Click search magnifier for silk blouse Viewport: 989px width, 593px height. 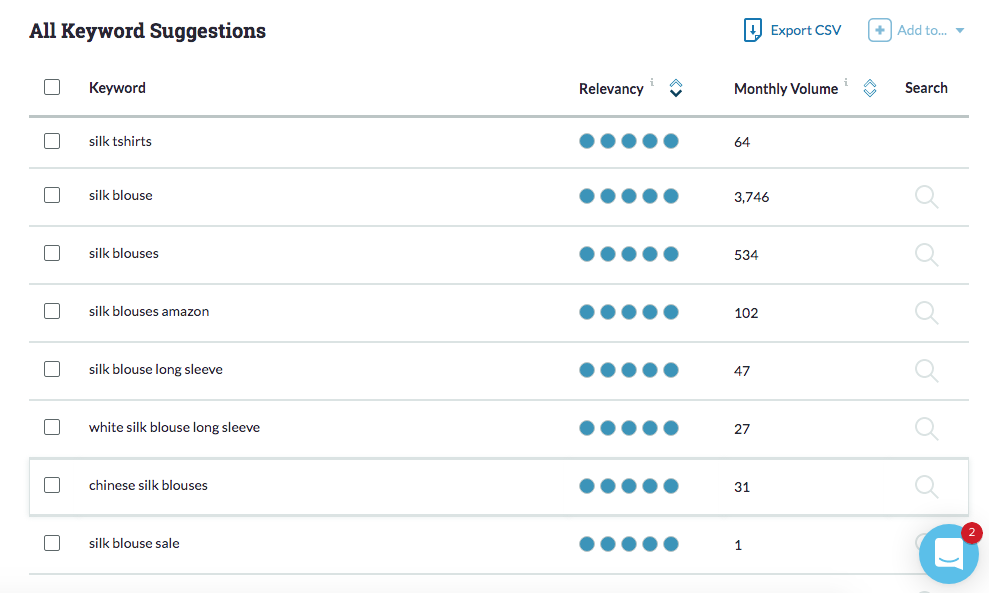pos(927,197)
